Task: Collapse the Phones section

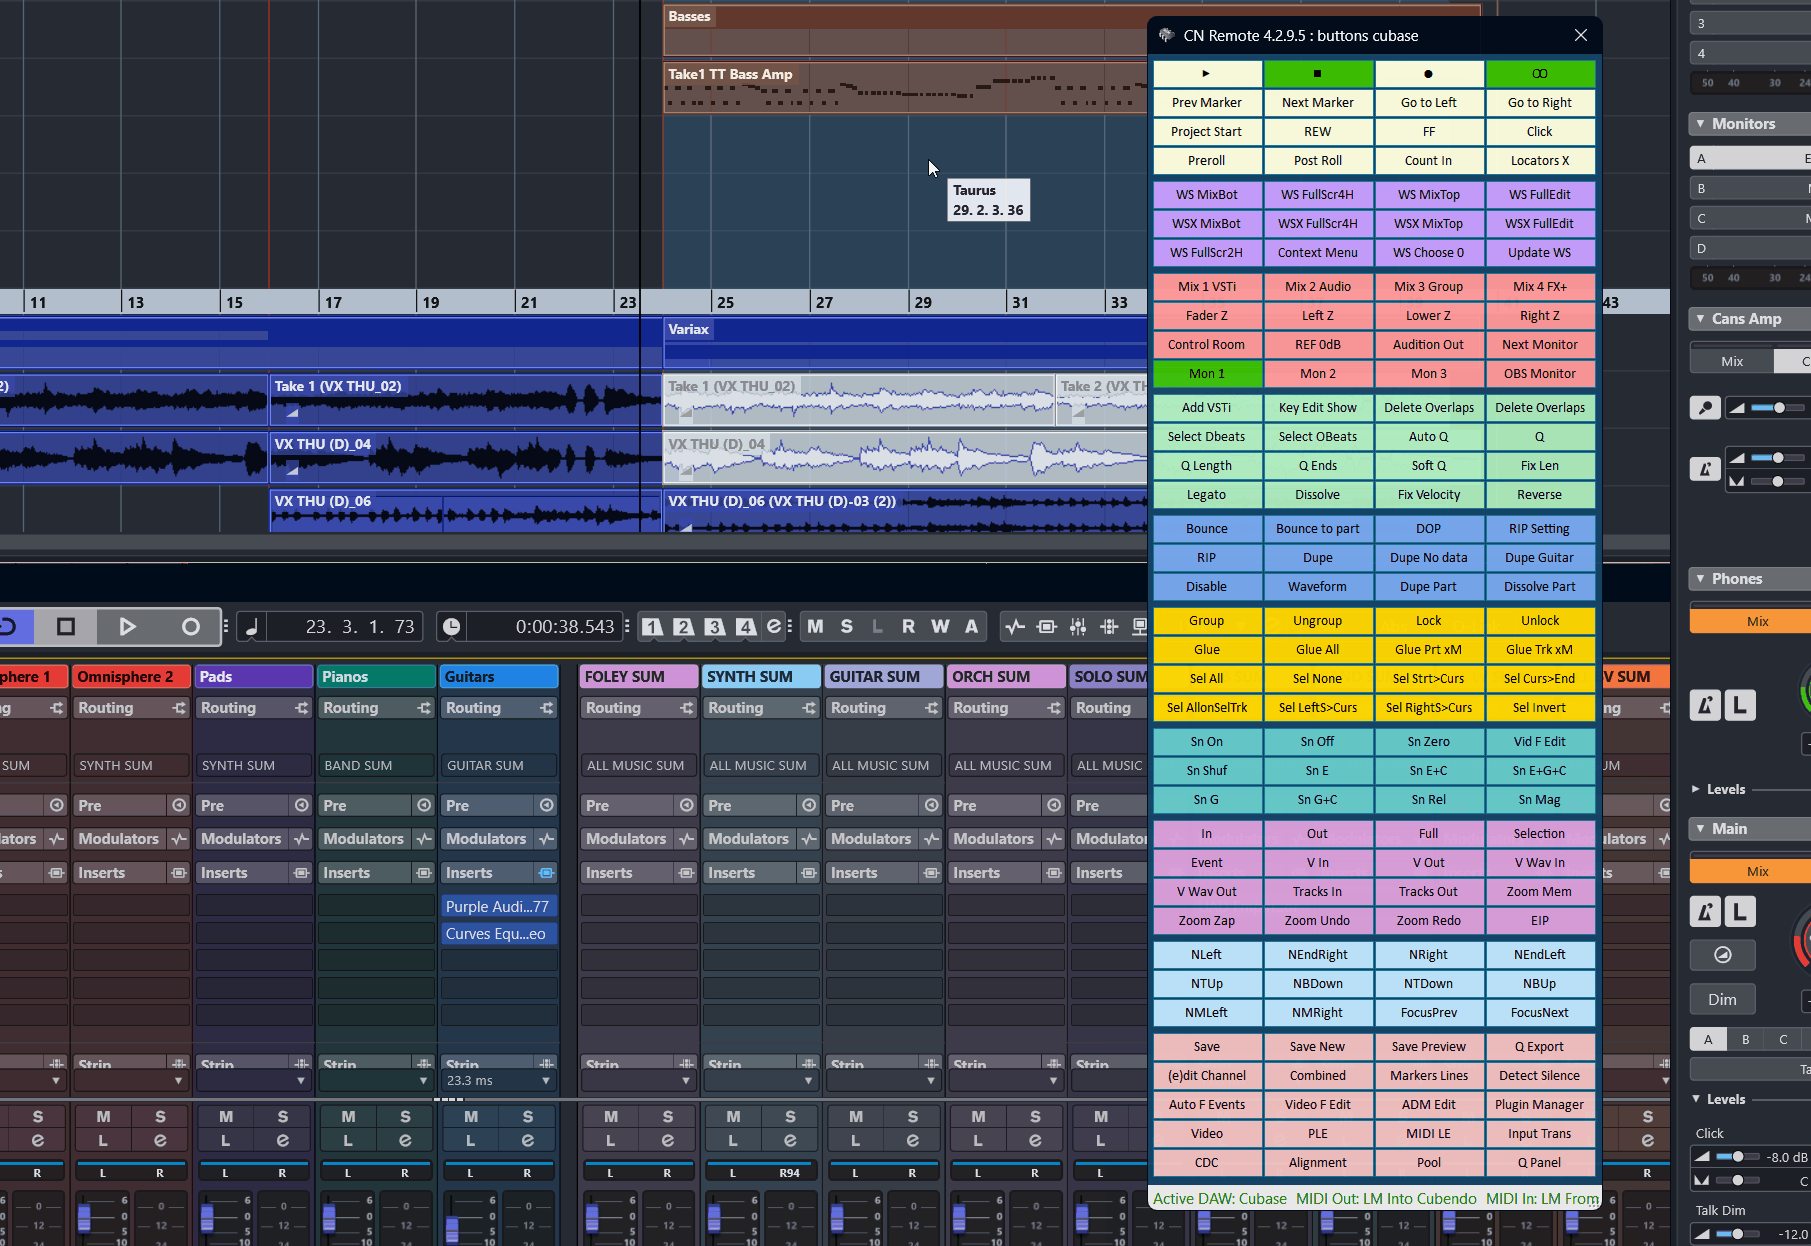Action: tap(1701, 579)
